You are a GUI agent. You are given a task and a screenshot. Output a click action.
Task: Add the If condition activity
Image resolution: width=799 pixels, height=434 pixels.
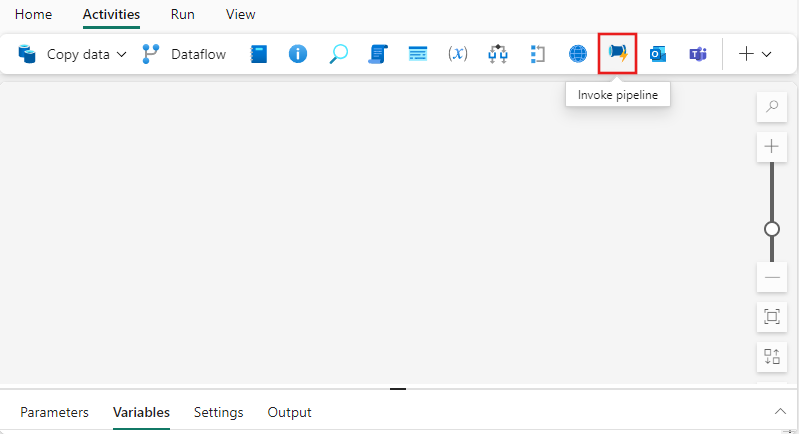click(497, 54)
